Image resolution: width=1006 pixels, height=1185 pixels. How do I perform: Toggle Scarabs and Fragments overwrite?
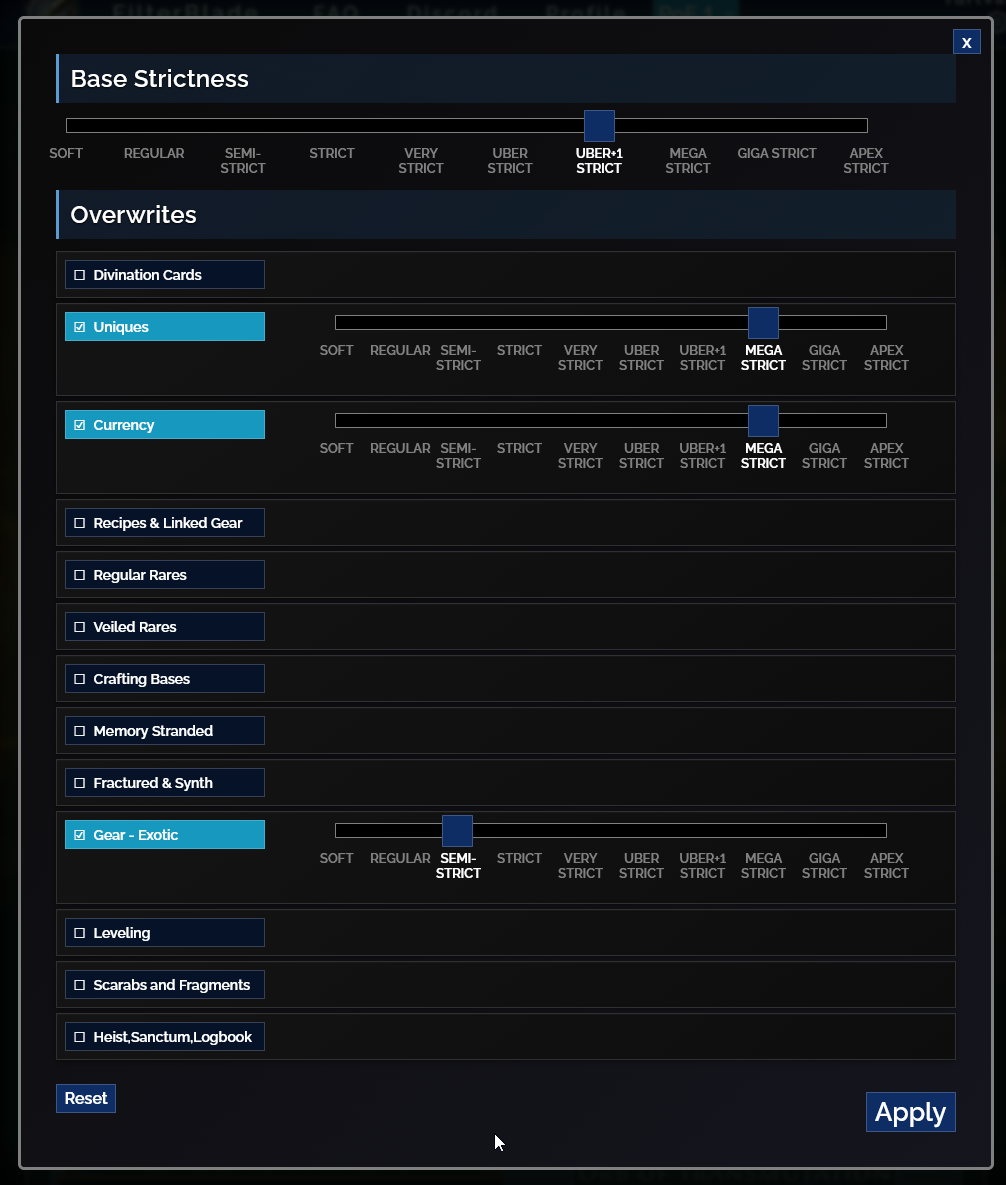coord(80,985)
